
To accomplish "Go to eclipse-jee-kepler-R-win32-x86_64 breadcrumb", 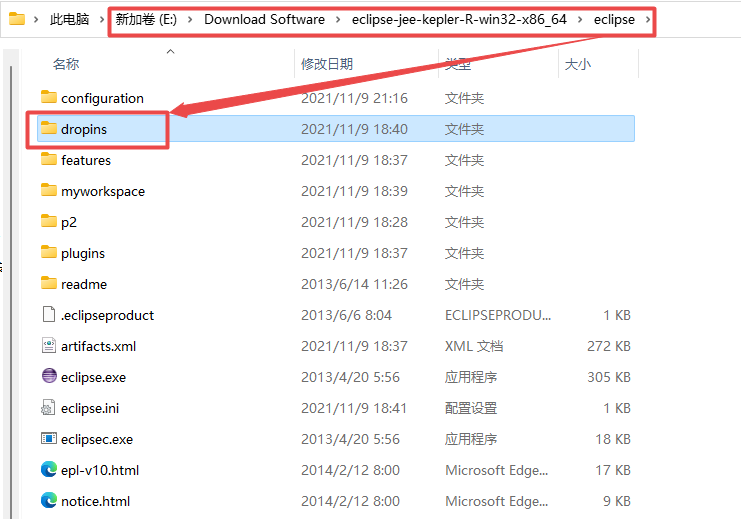I will tap(459, 19).
